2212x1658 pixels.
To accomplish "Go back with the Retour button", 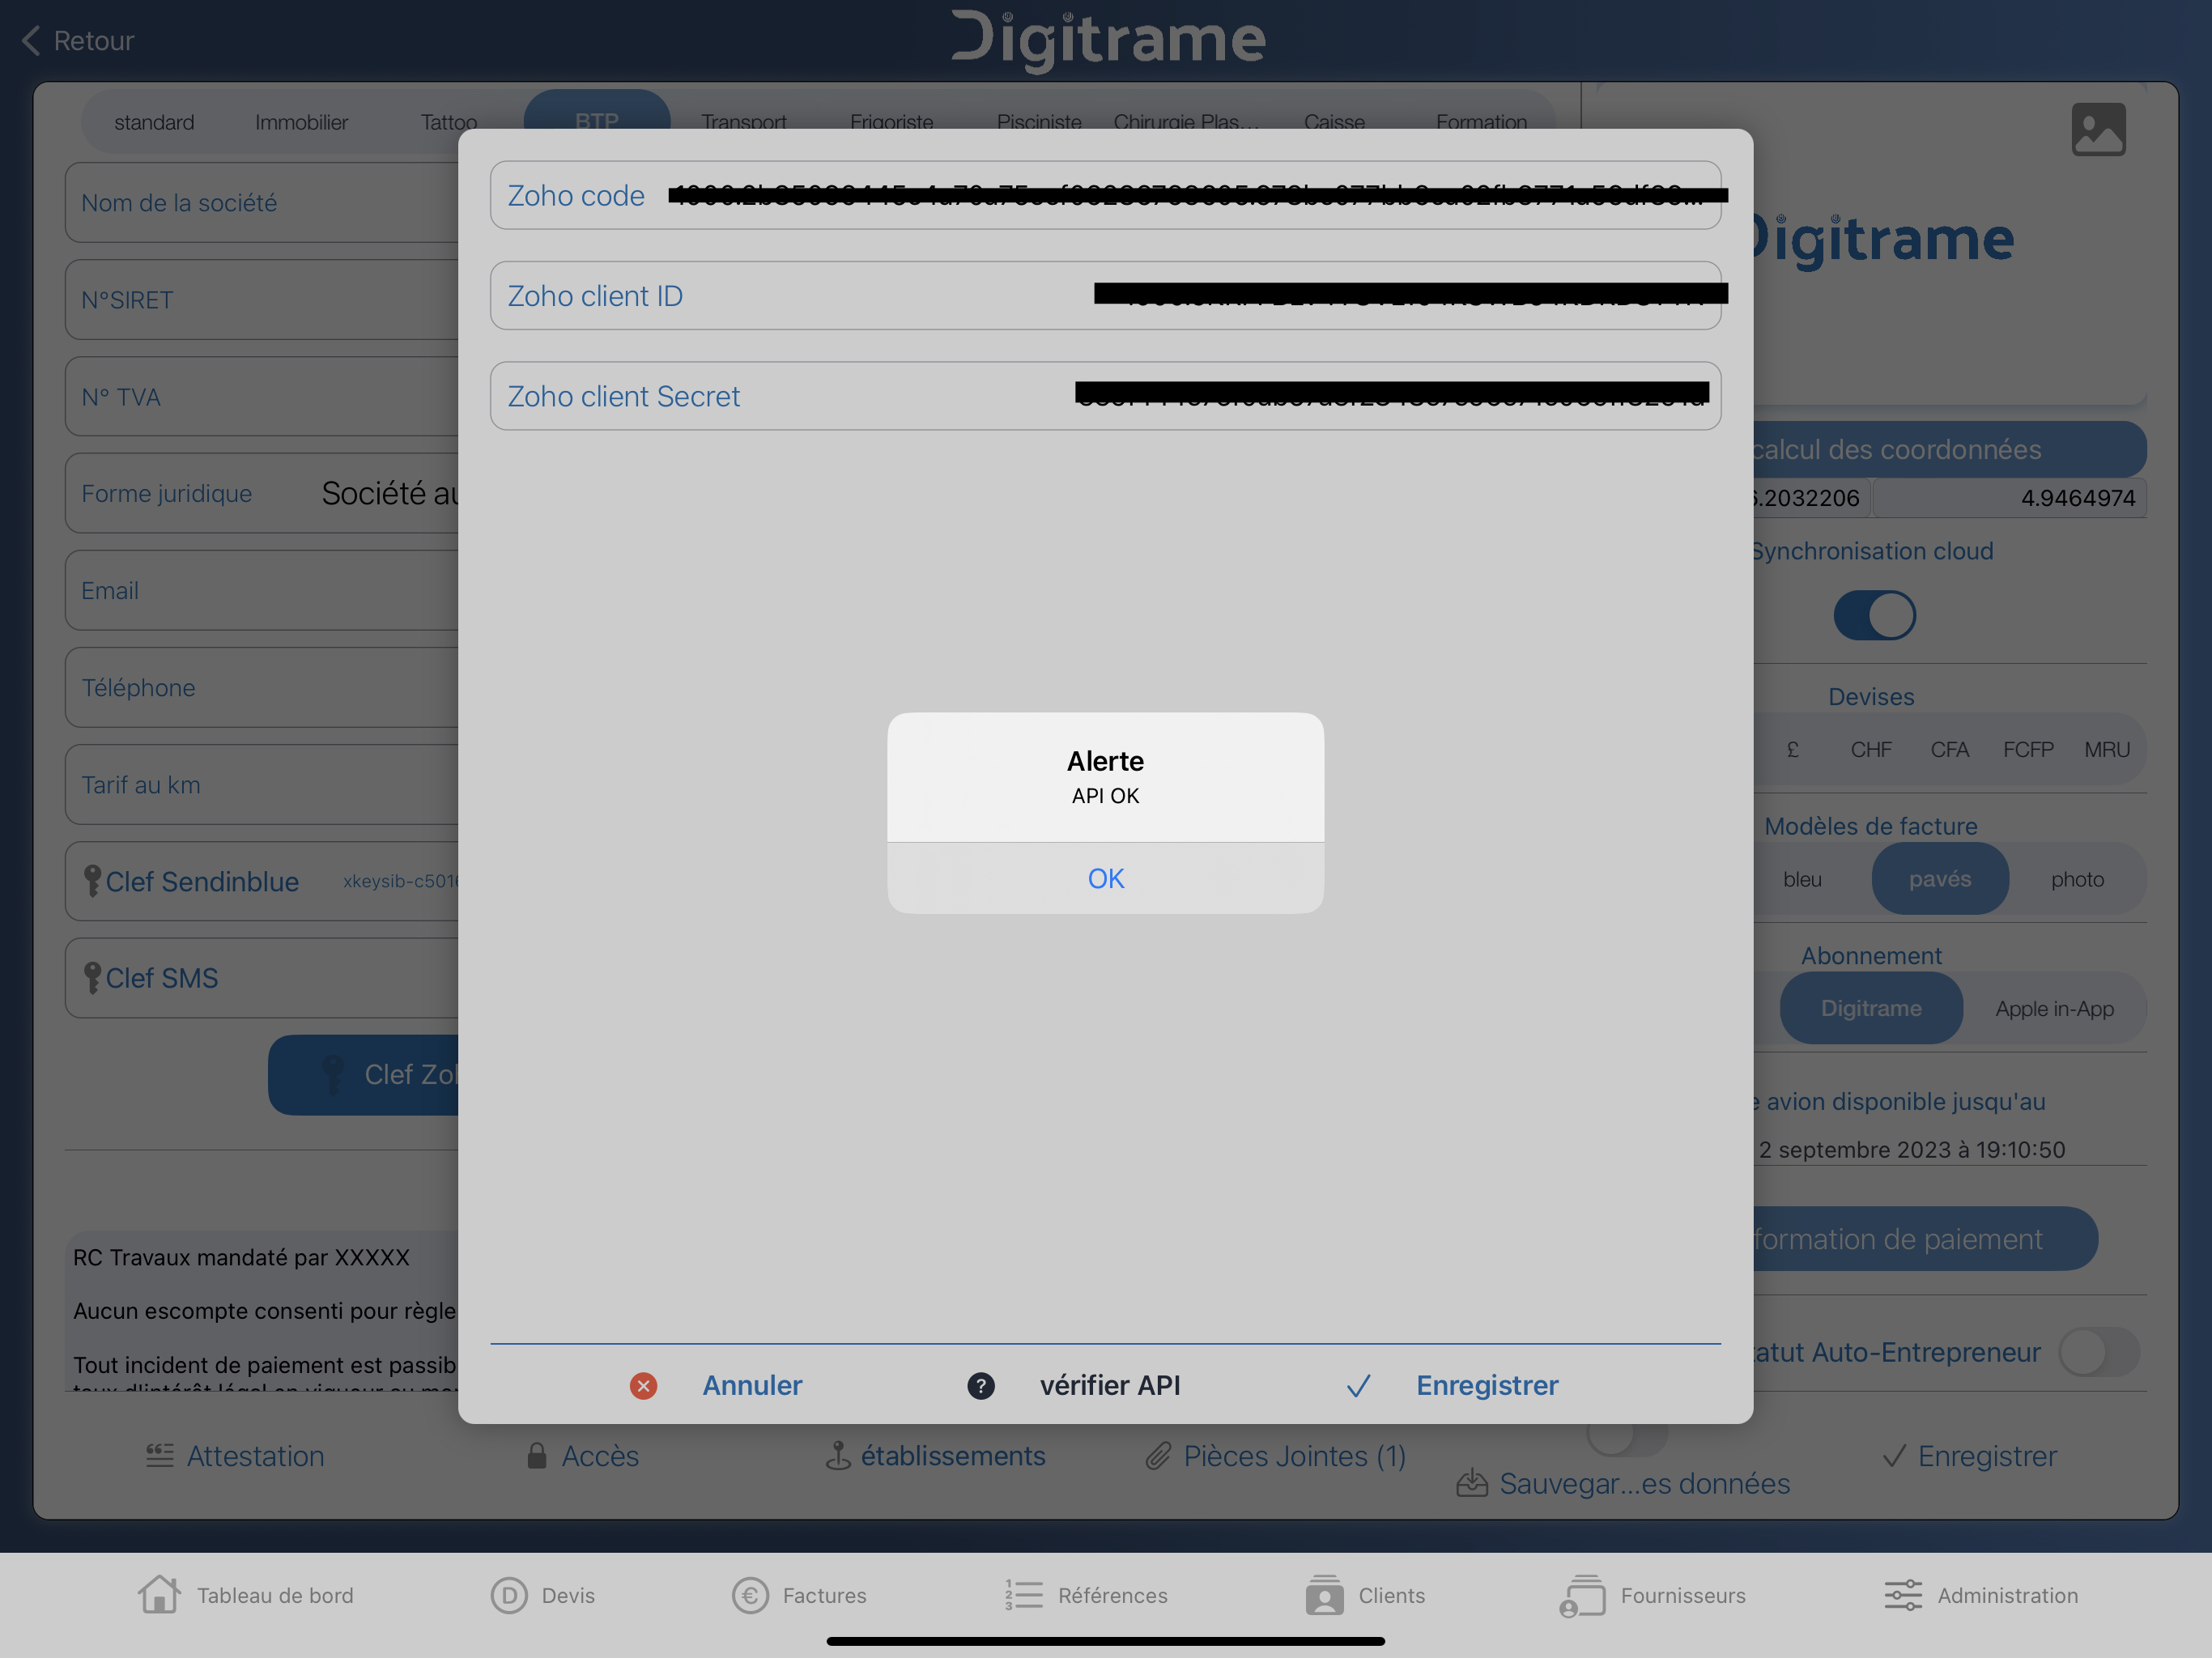I will pos(77,41).
